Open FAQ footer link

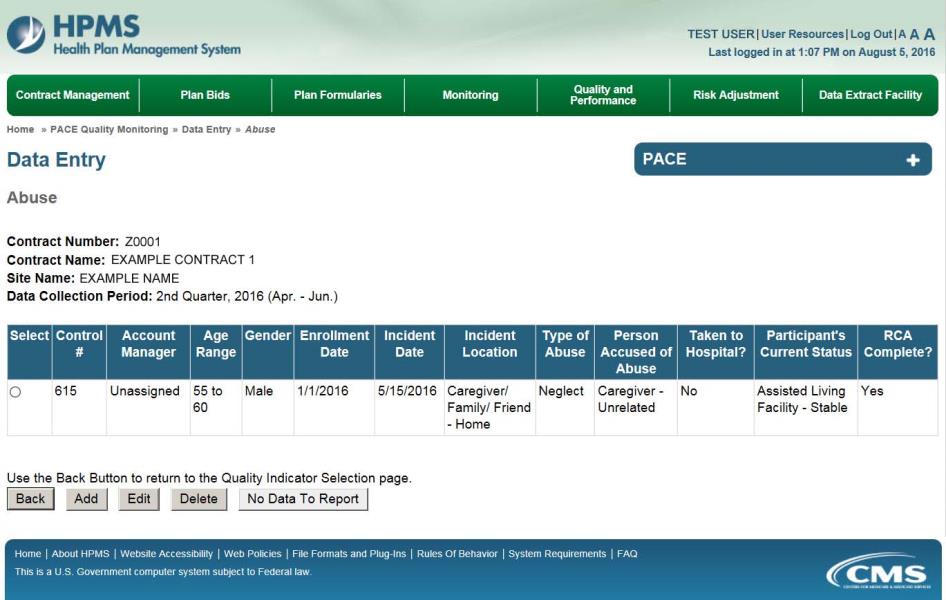(x=627, y=554)
